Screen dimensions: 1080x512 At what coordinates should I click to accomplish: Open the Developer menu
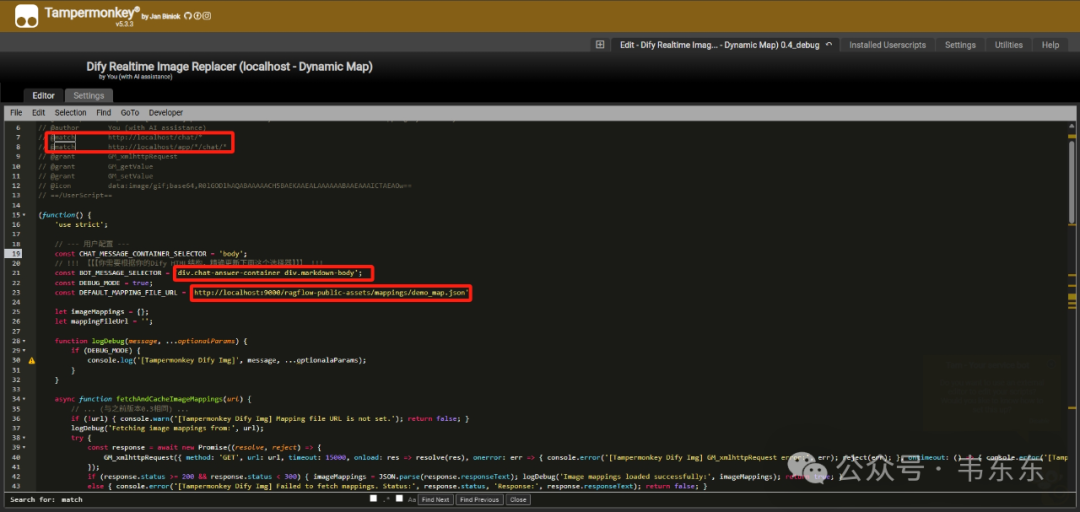166,112
